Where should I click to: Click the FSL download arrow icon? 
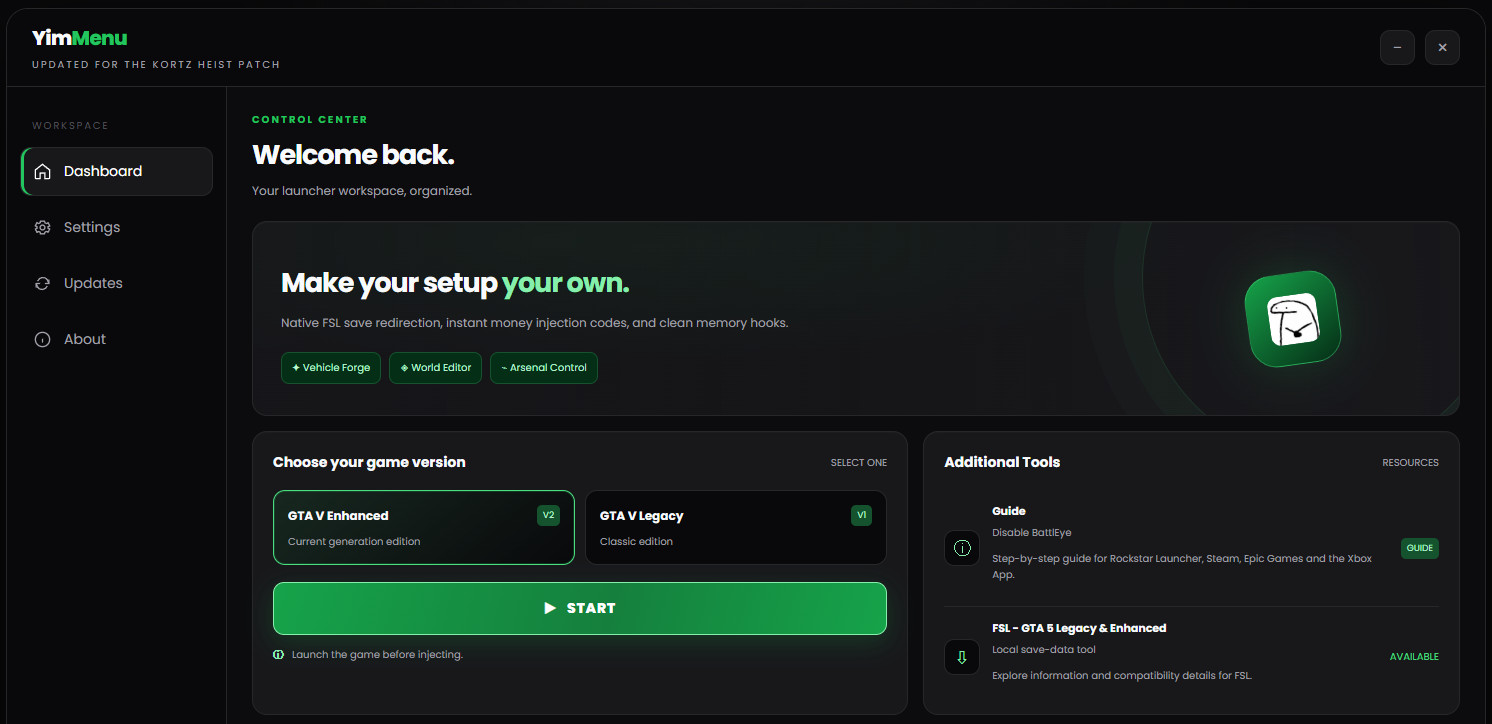(962, 657)
